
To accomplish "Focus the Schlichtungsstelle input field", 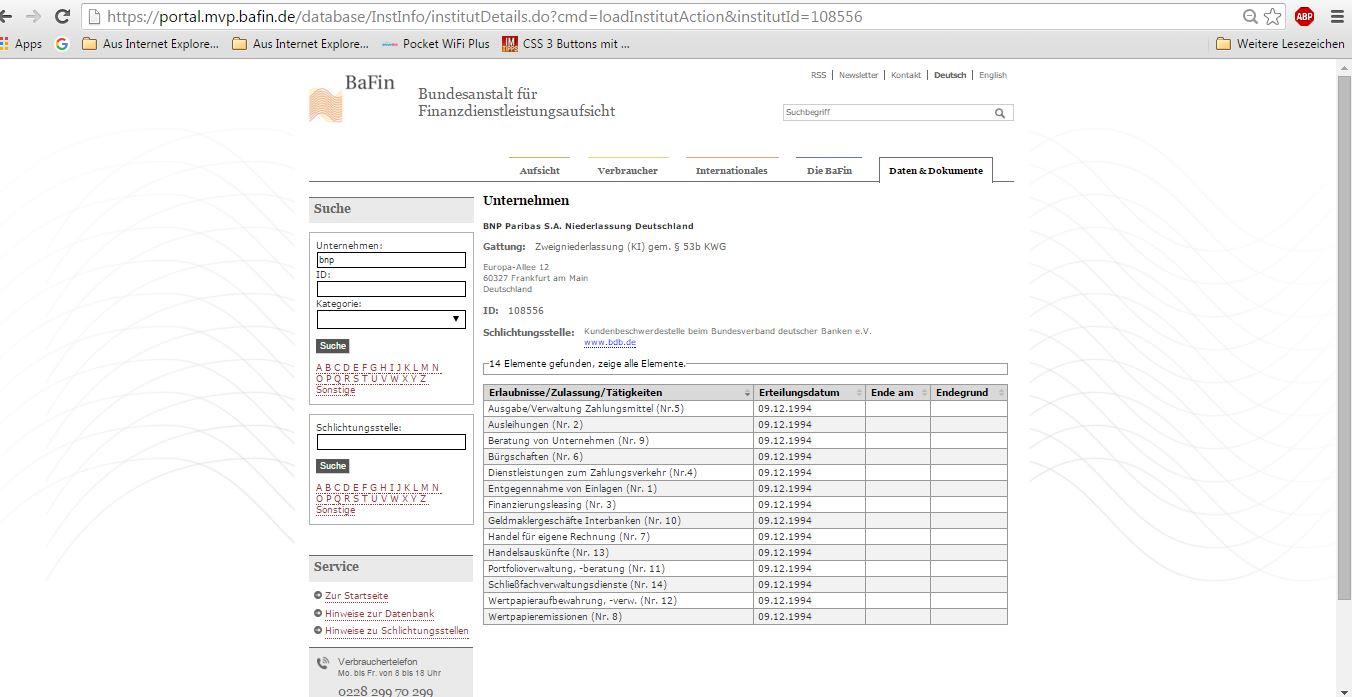I will pyautogui.click(x=391, y=442).
